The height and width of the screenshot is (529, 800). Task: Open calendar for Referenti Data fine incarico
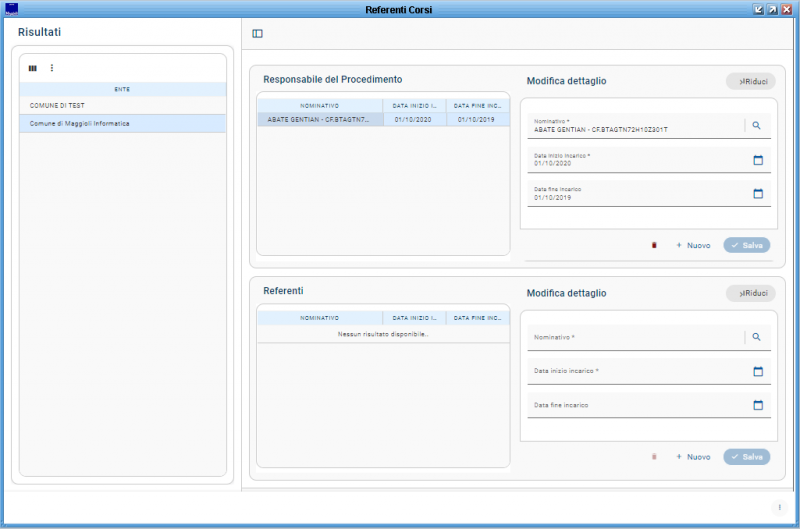click(x=757, y=405)
